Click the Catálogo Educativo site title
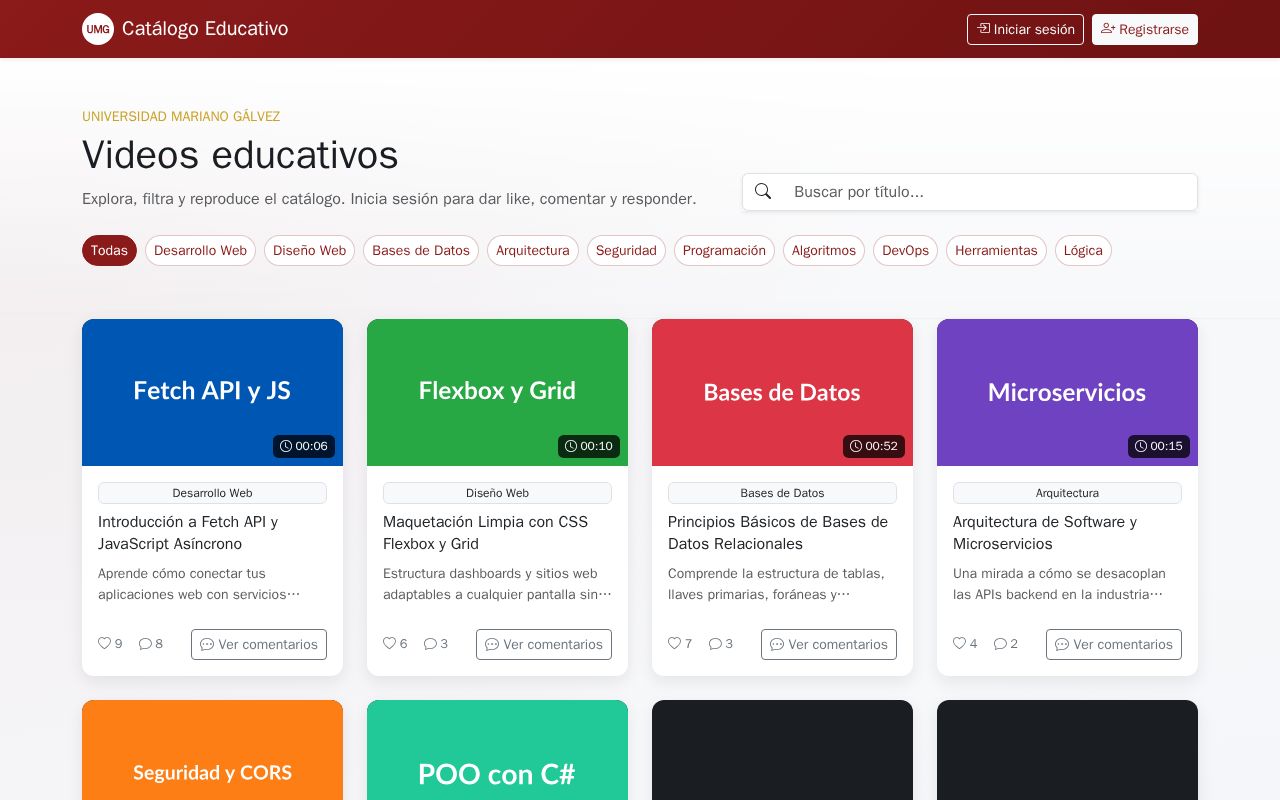Screen dimensions: 1280x800 tap(205, 29)
